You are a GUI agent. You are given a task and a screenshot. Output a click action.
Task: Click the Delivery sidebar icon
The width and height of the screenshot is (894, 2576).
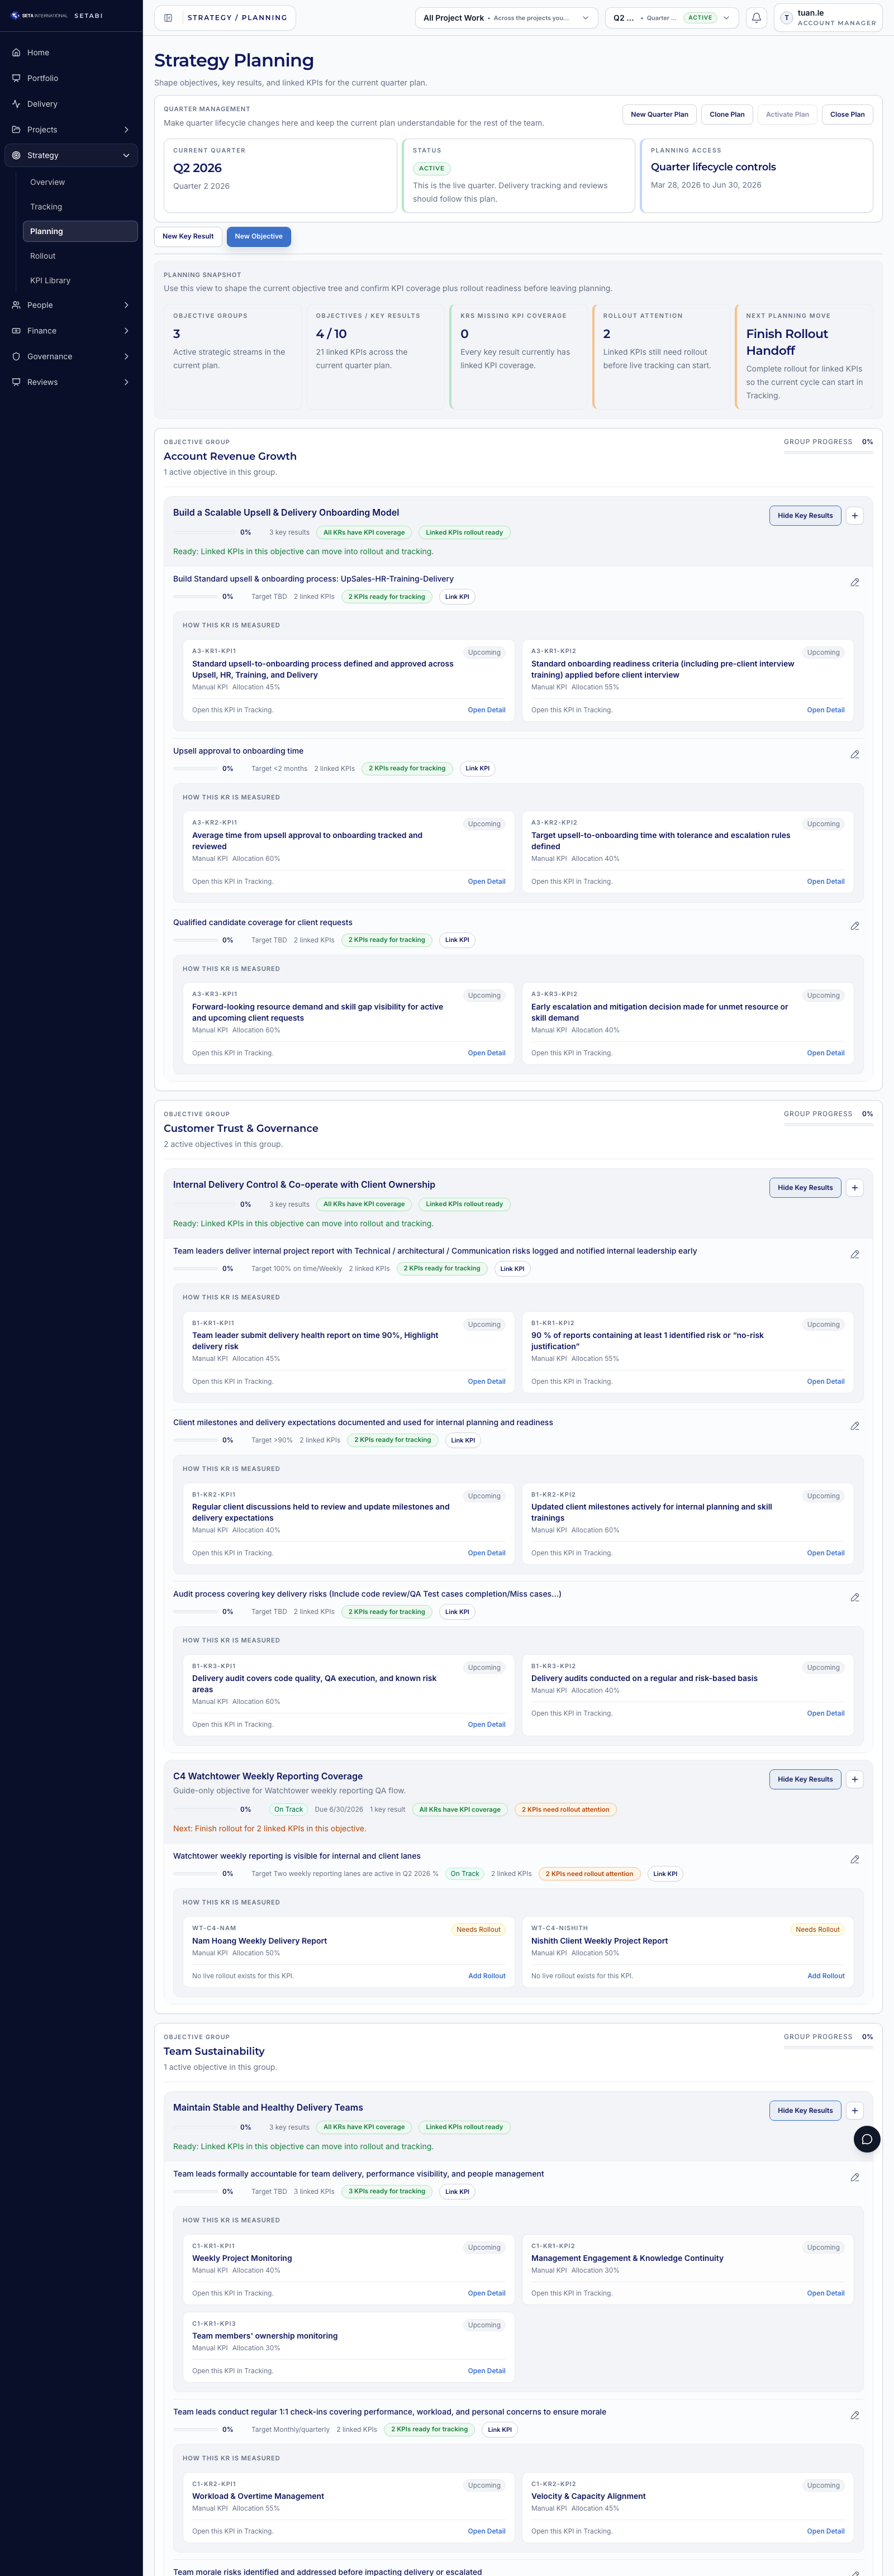click(x=16, y=103)
